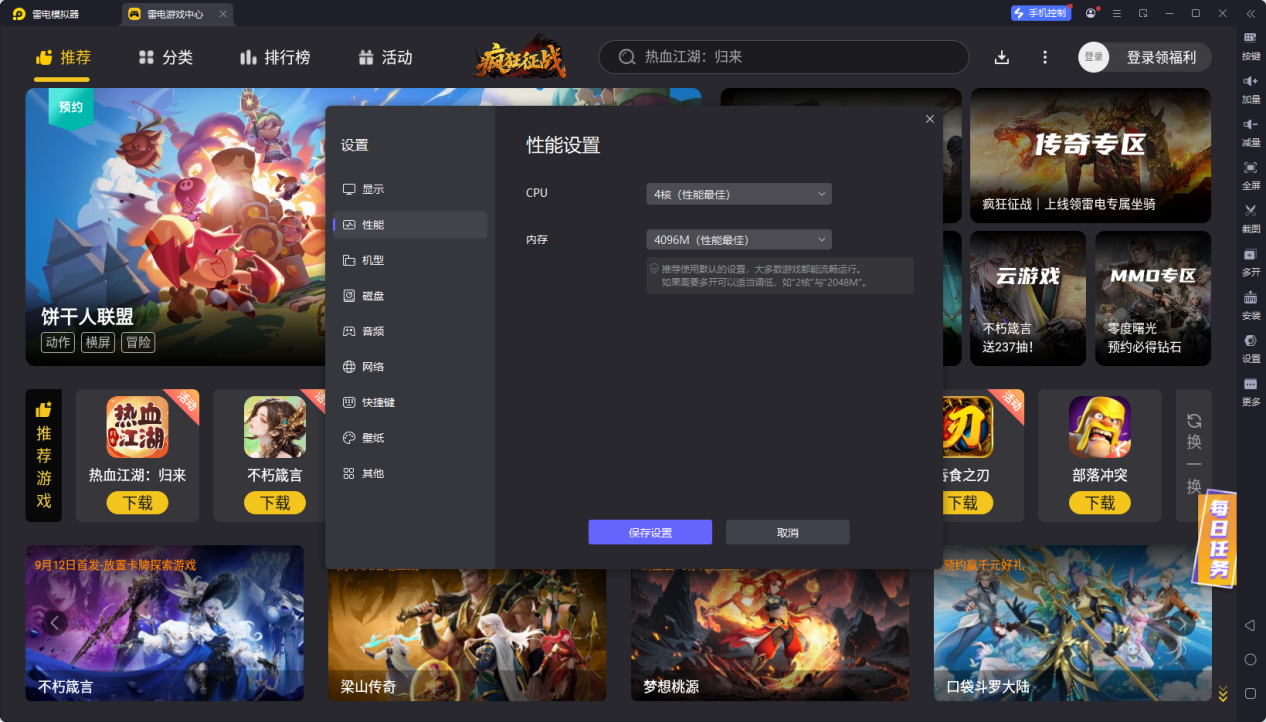
Task: Open the 其他 other settings section
Action: coord(410,473)
